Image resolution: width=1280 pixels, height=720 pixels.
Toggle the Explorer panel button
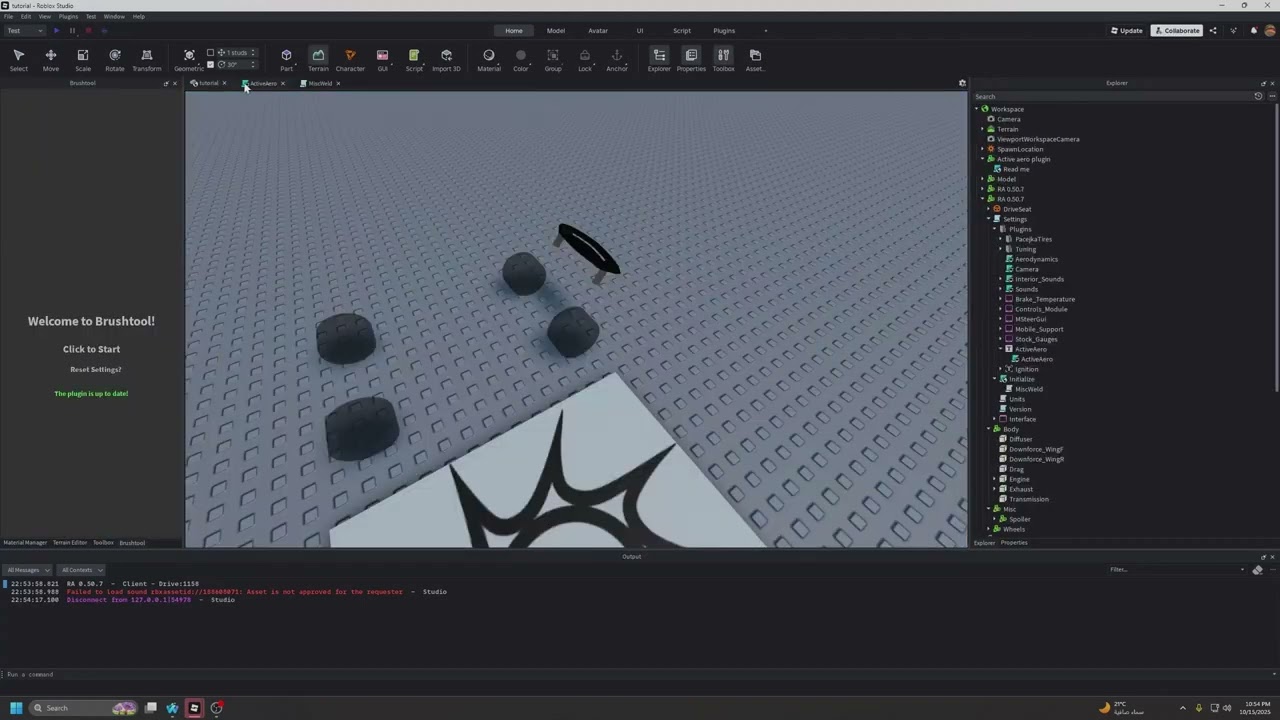coord(659,60)
